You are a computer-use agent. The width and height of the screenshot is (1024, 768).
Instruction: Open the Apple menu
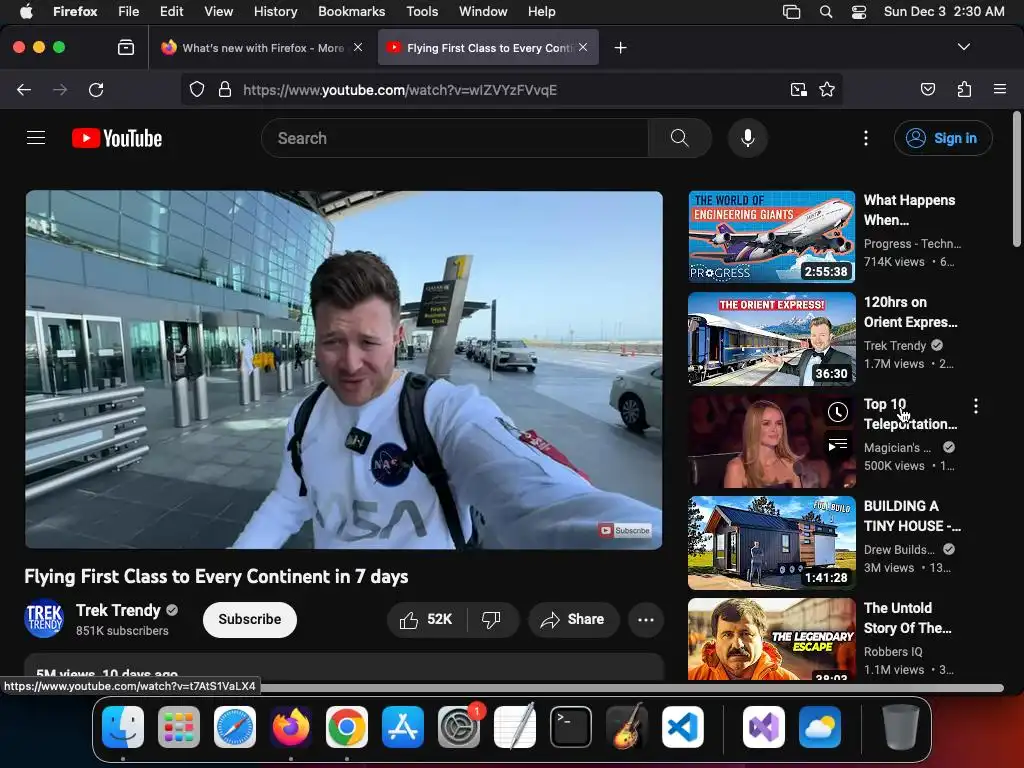point(26,12)
